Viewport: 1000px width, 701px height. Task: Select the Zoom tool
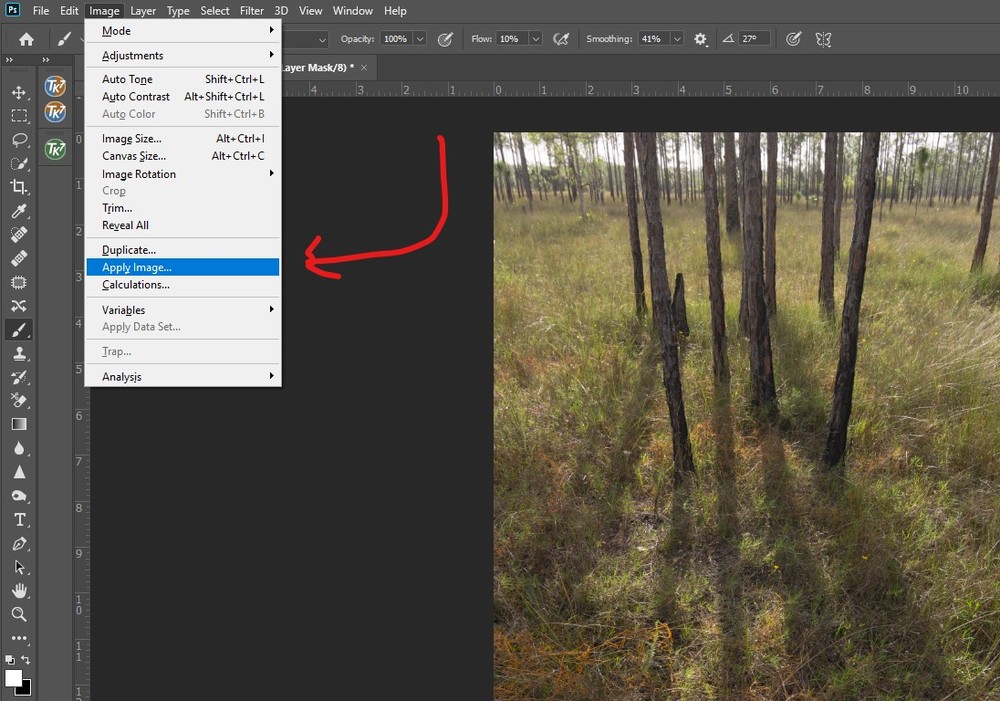tap(19, 614)
